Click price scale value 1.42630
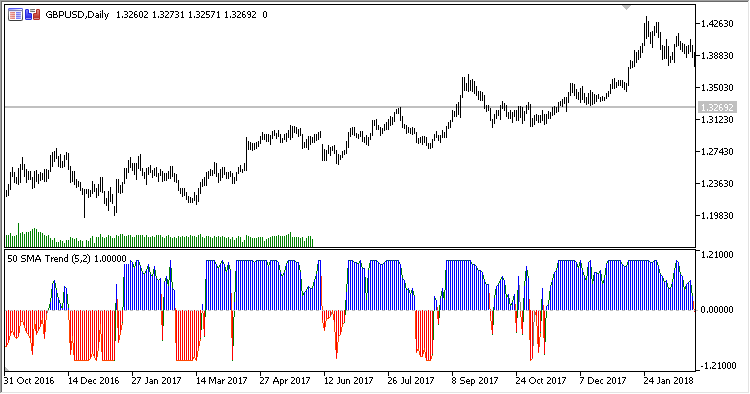 coord(717,23)
